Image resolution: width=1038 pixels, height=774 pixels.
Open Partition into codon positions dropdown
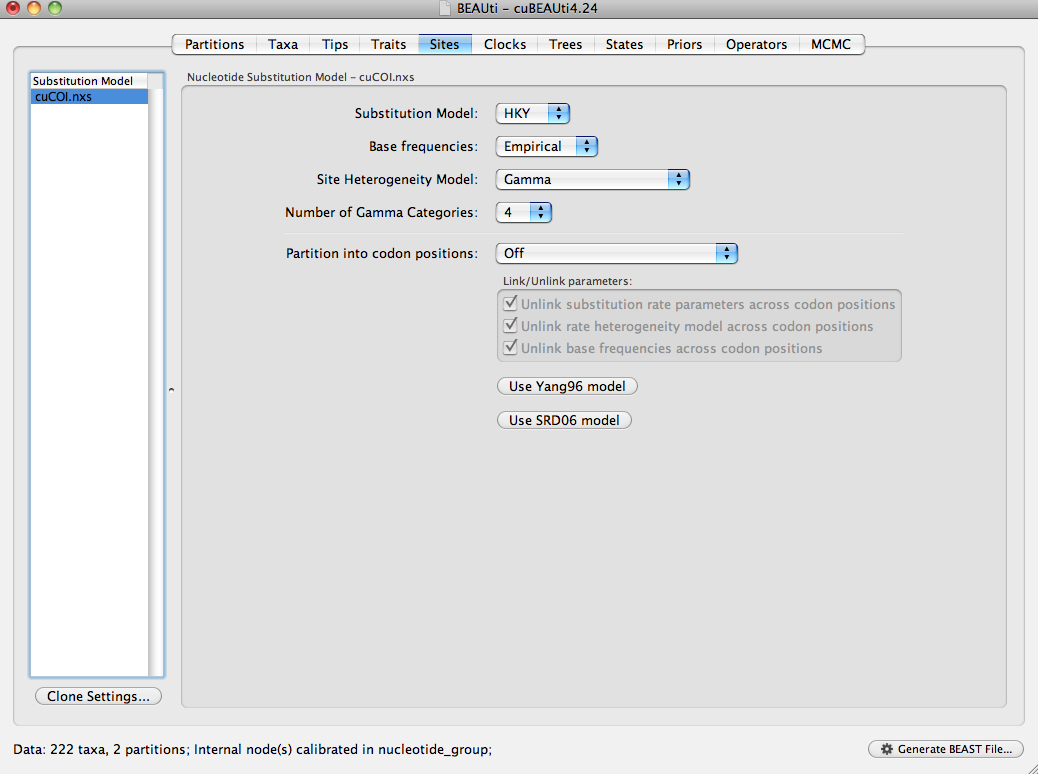point(616,254)
